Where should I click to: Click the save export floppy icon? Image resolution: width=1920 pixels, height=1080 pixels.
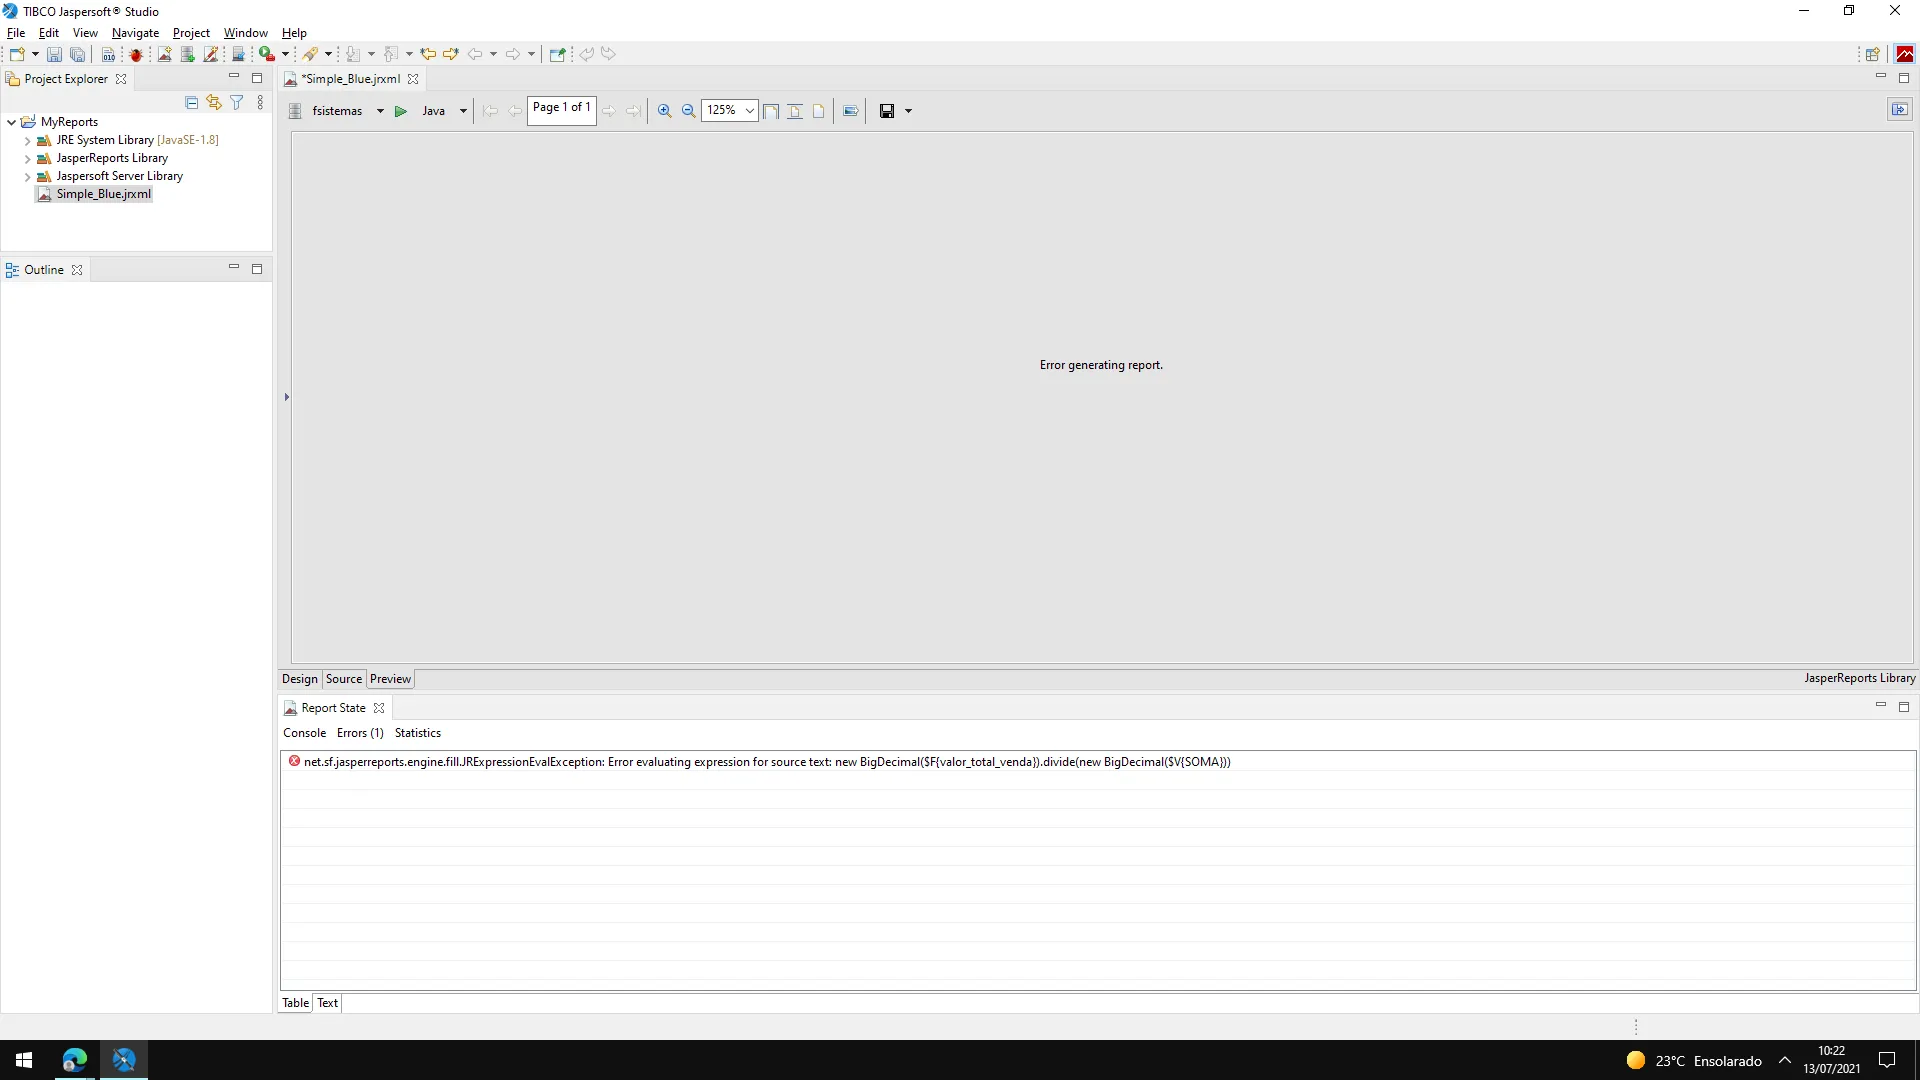(886, 111)
